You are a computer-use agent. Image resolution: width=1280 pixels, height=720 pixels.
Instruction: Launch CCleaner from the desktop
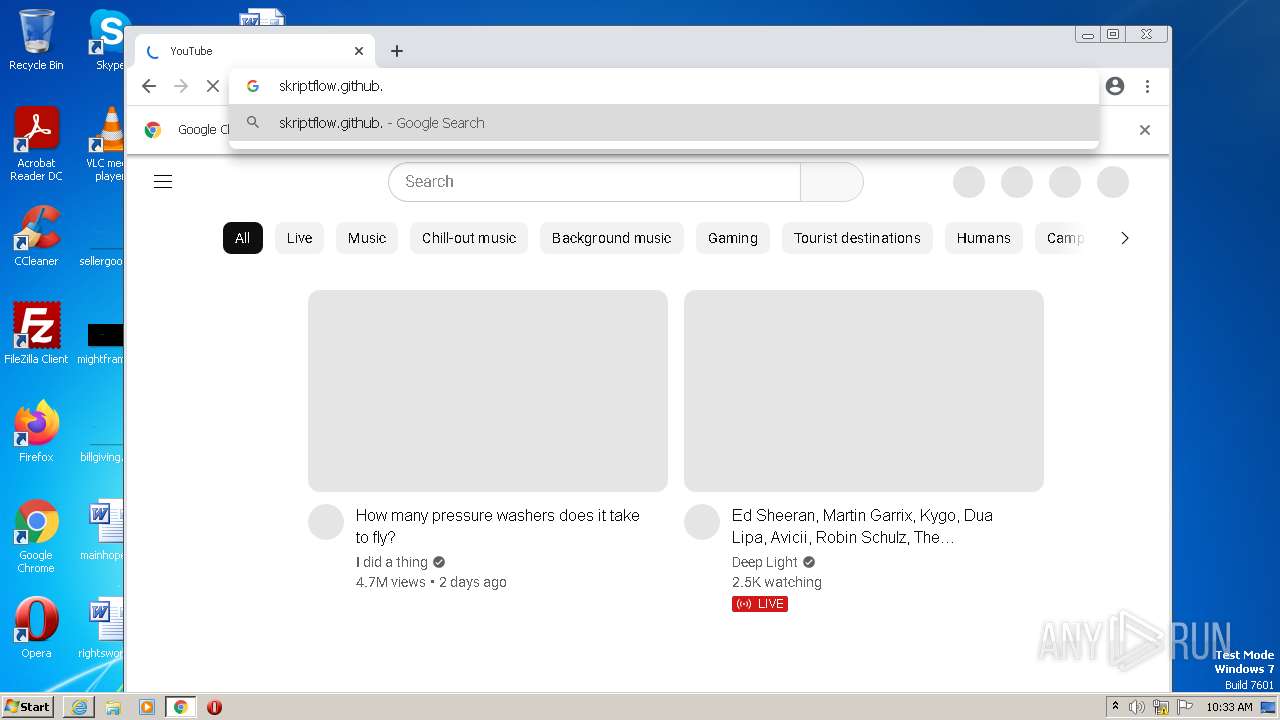pos(36,237)
